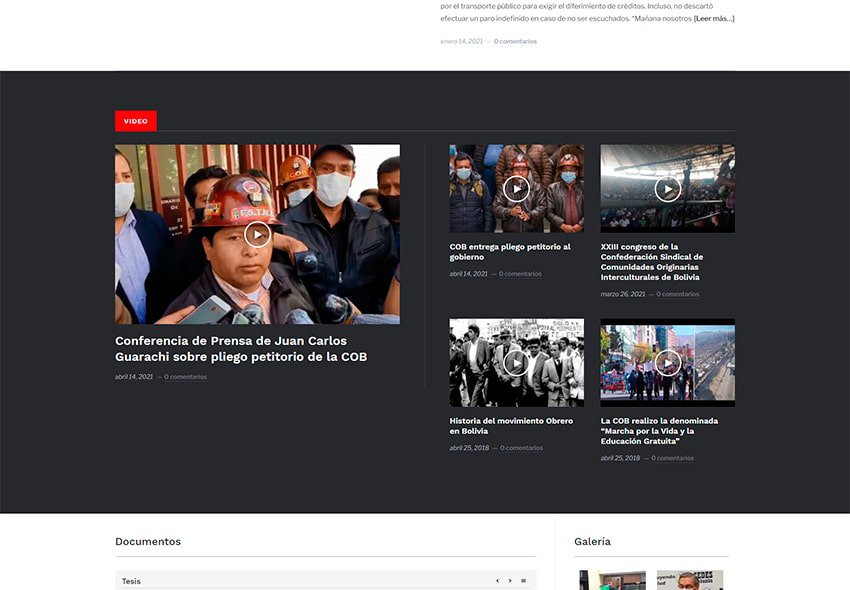Open 0 comentarios under COB entrega pliego petitorio
The height and width of the screenshot is (590, 850).
tap(520, 274)
